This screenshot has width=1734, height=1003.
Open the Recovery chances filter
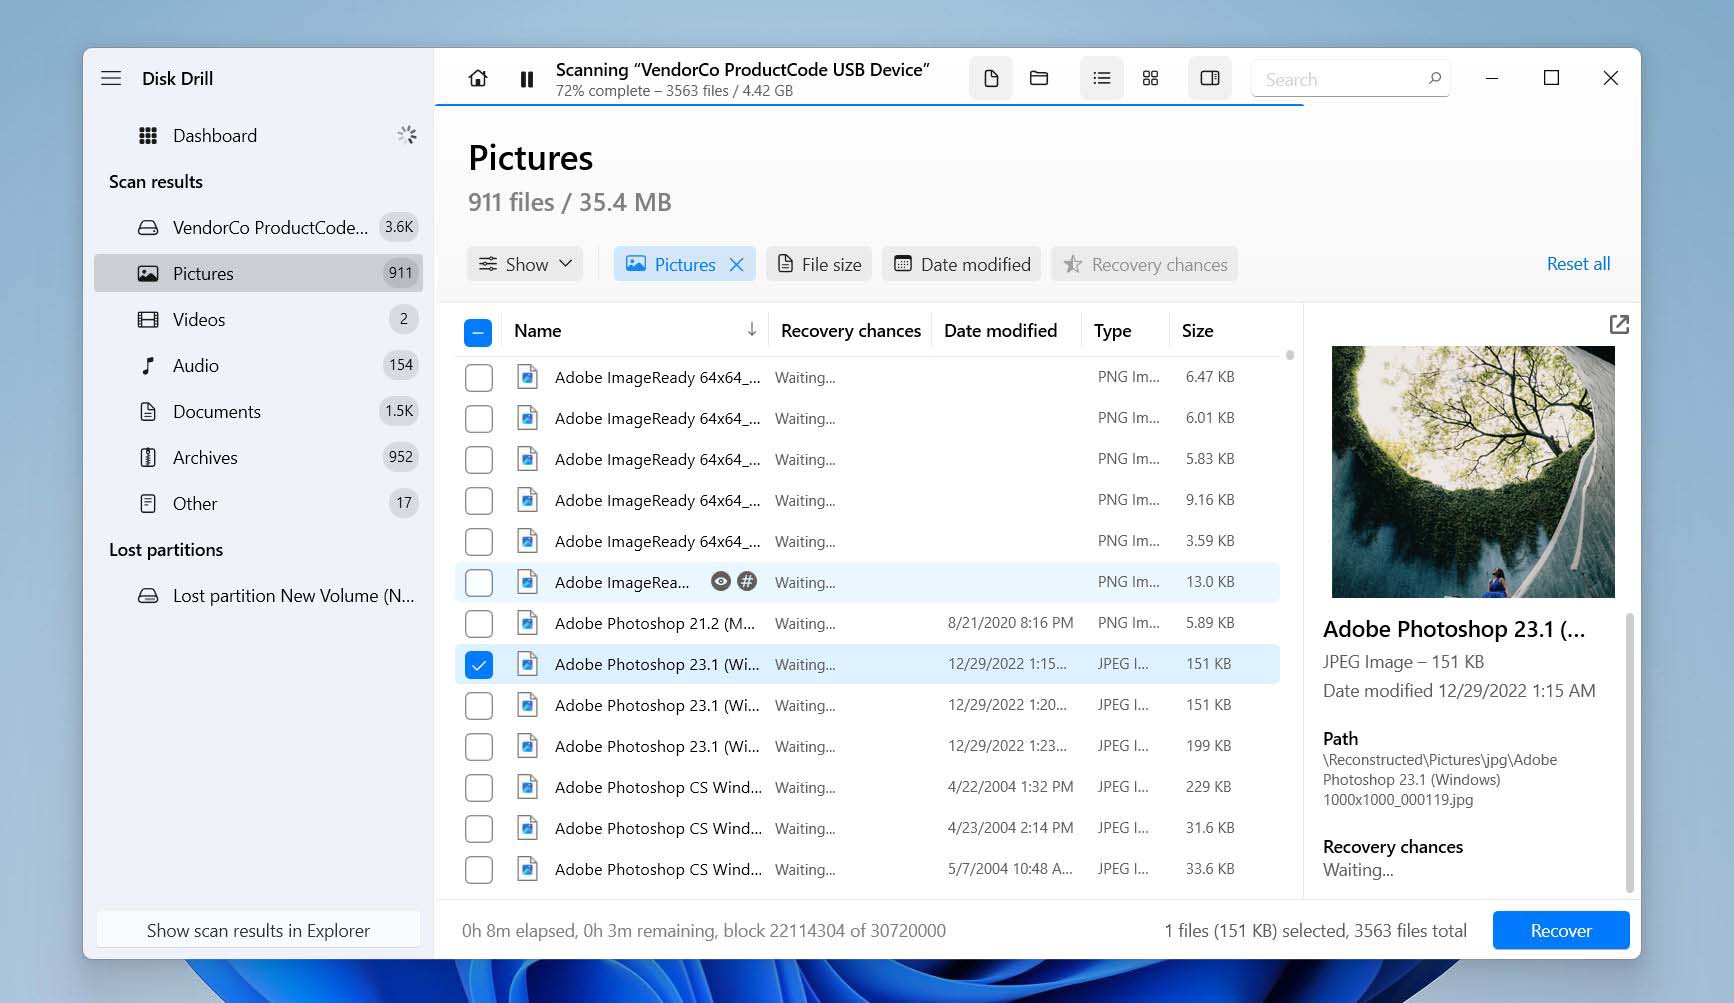click(1144, 264)
